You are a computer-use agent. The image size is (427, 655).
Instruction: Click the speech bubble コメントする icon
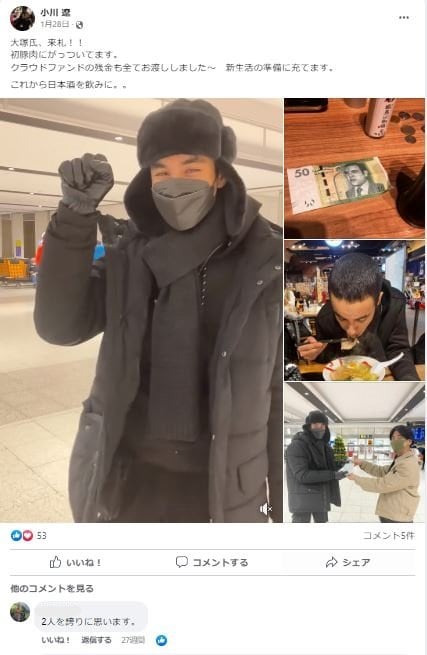point(182,562)
